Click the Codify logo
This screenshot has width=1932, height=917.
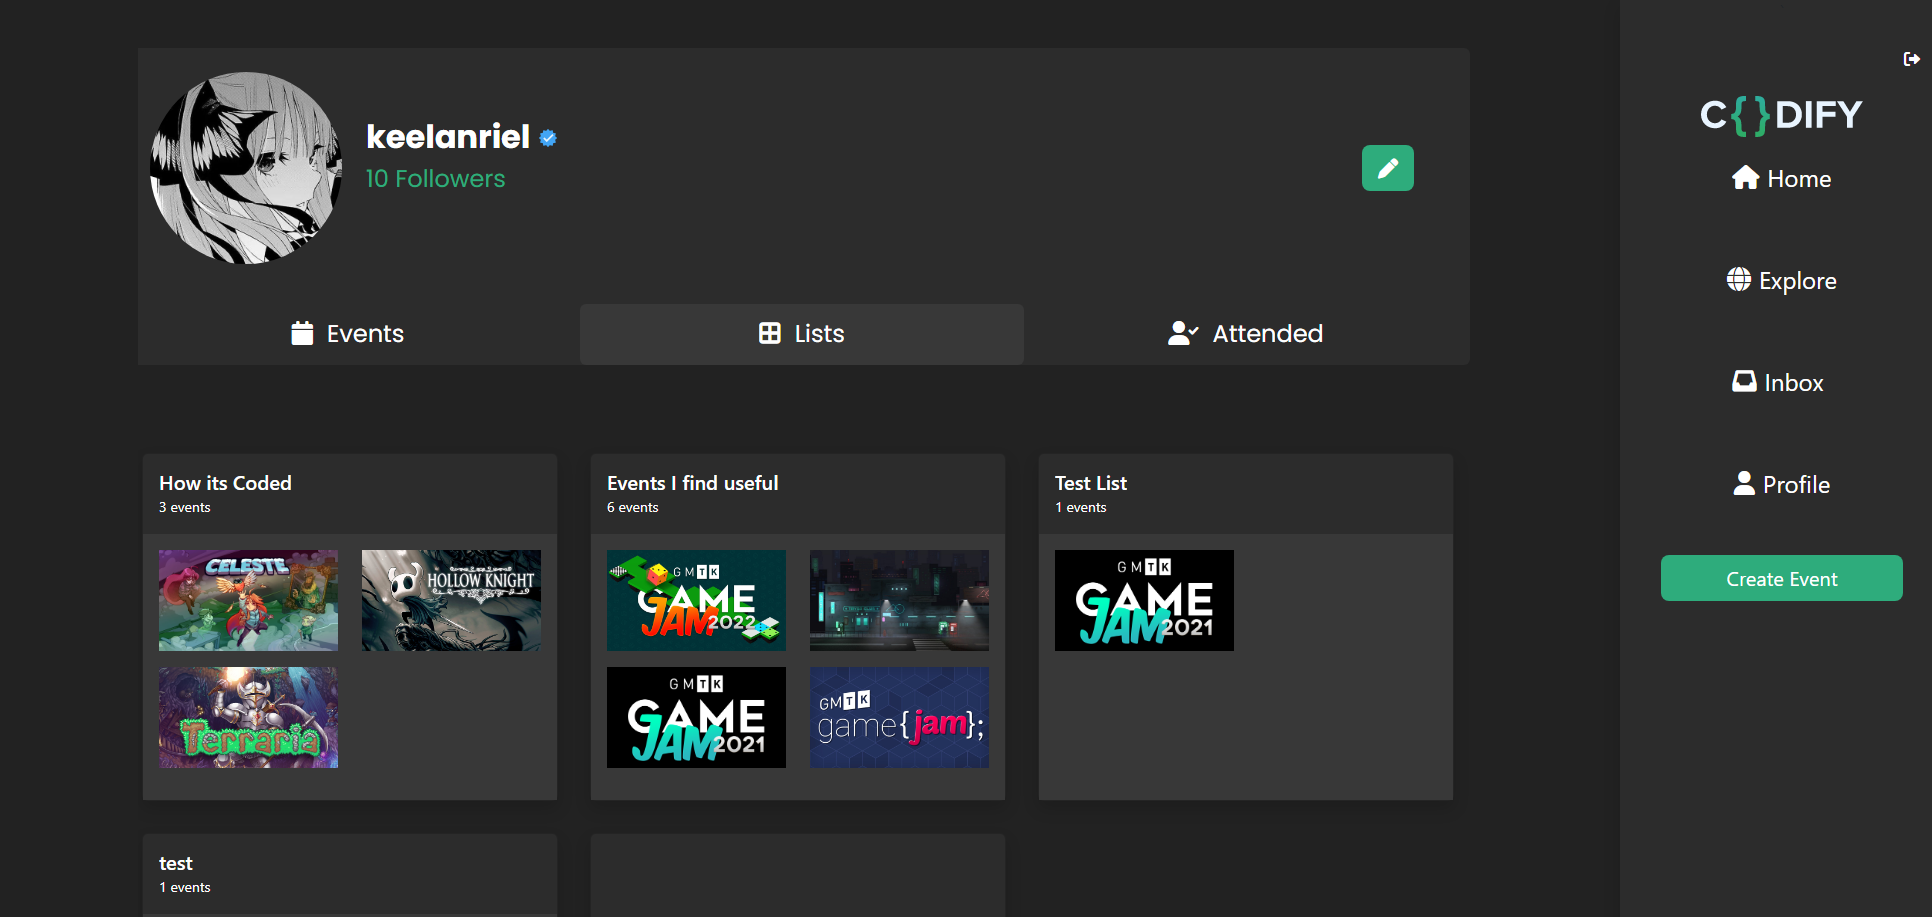1781,115
